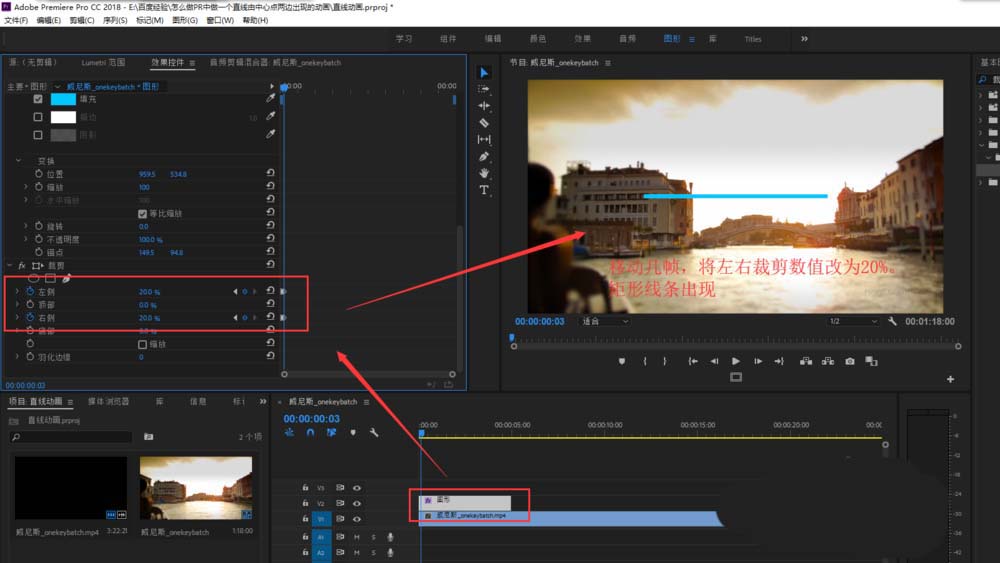Collapse the Transform (变换) section
Viewport: 1000px width, 563px height.
pyautogui.click(x=18, y=161)
